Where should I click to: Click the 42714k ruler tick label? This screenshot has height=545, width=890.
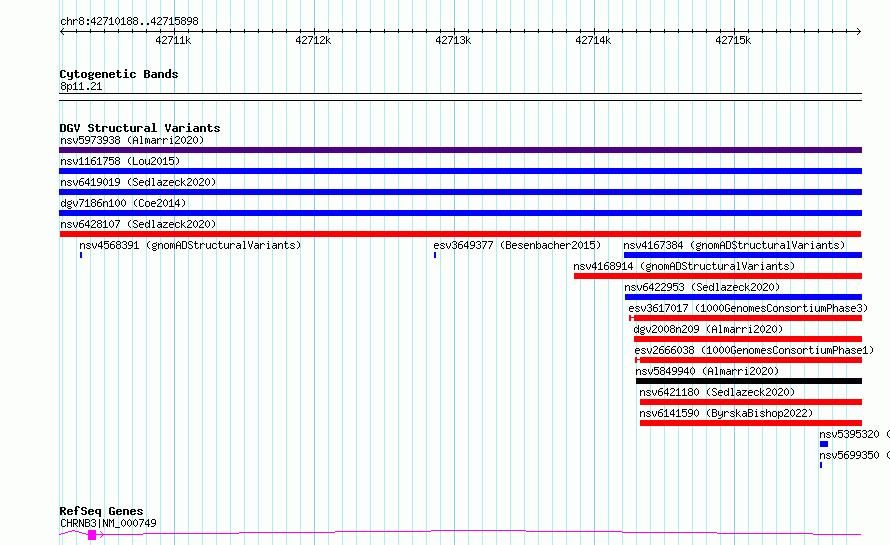click(x=593, y=40)
